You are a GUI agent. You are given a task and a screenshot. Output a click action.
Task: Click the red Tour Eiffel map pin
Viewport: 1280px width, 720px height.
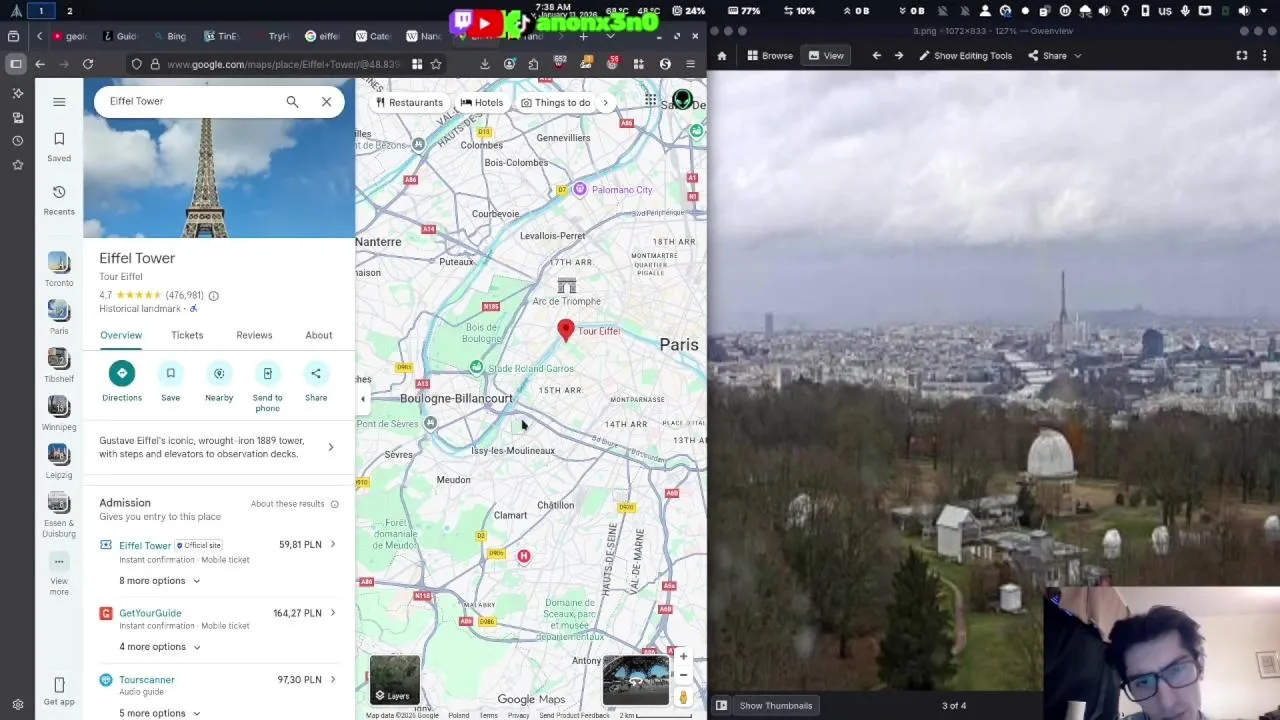[565, 331]
